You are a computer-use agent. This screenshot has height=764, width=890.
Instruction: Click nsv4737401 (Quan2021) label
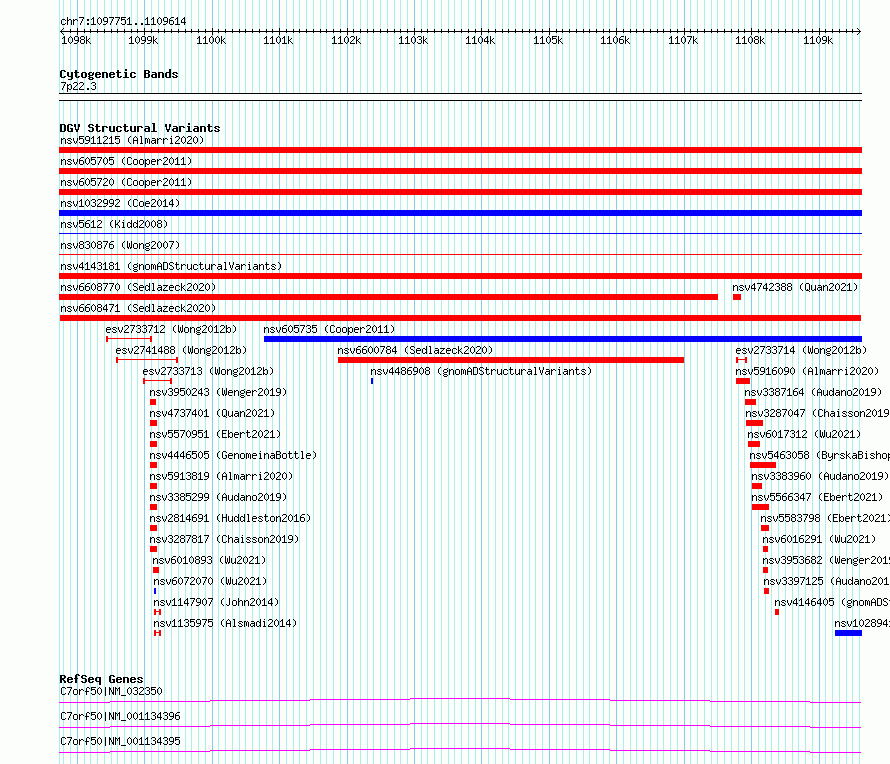[212, 413]
